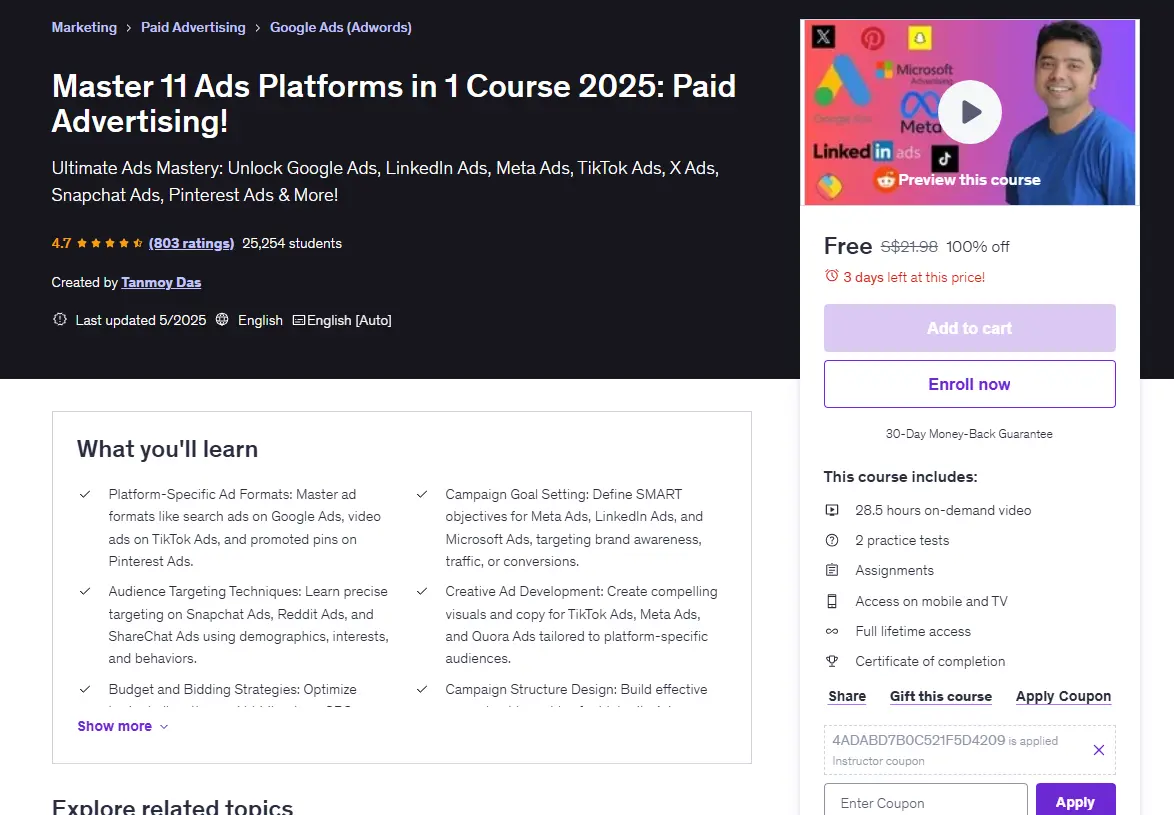The image size is (1174, 815).
Task: Click the closed captions icon
Action: pos(299,320)
